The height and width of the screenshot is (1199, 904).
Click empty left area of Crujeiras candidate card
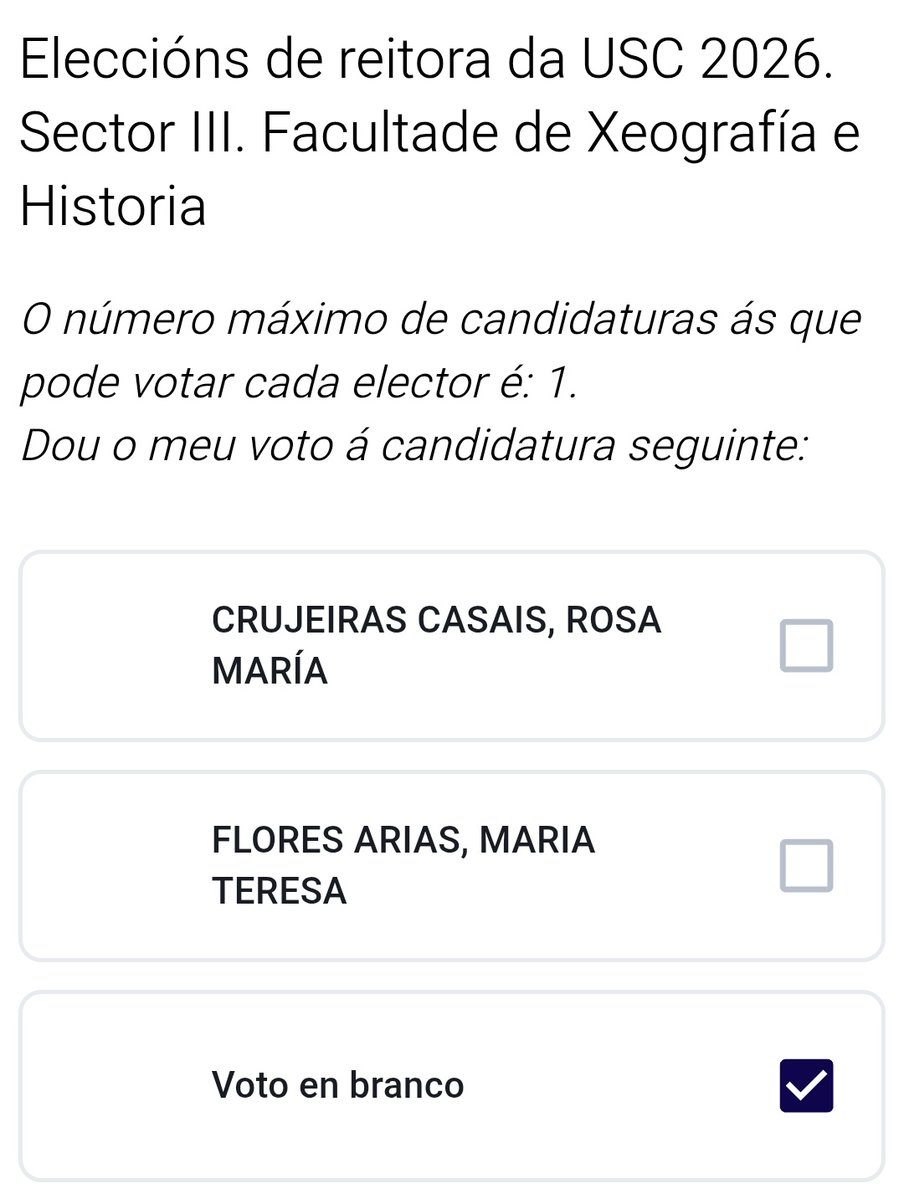pyautogui.click(x=115, y=646)
